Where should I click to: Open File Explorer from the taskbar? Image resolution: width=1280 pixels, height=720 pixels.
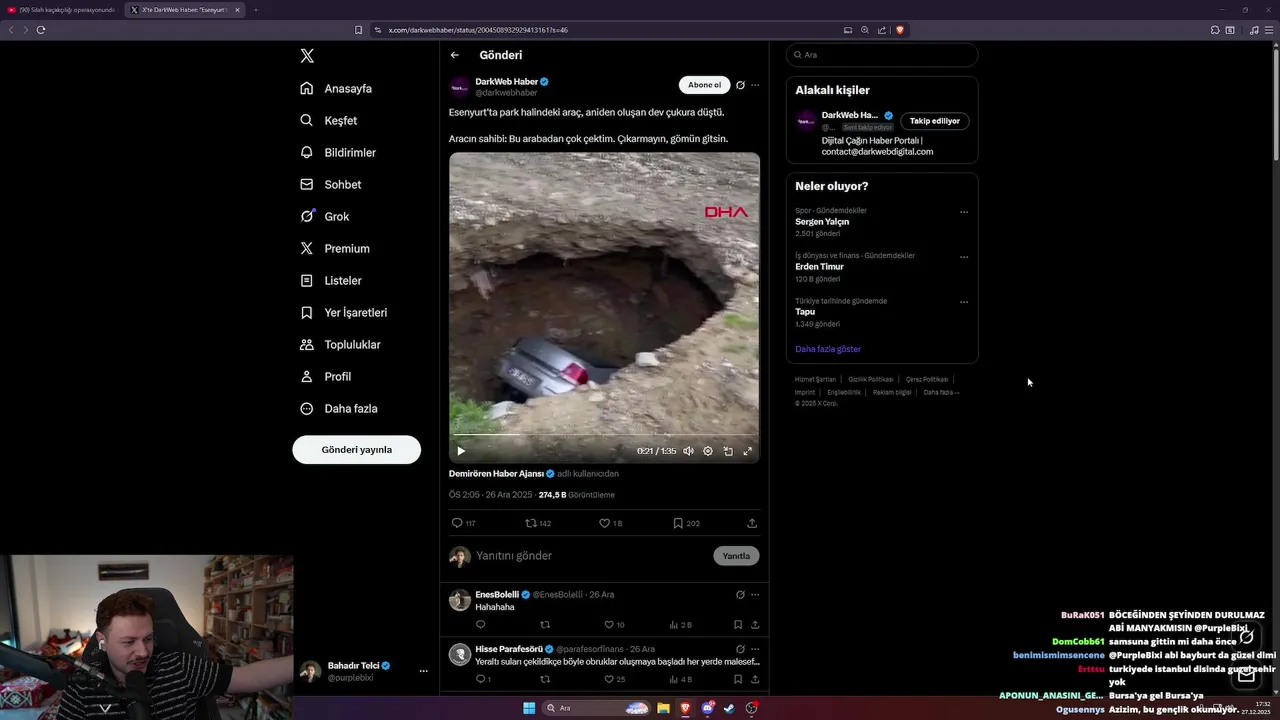[663, 708]
